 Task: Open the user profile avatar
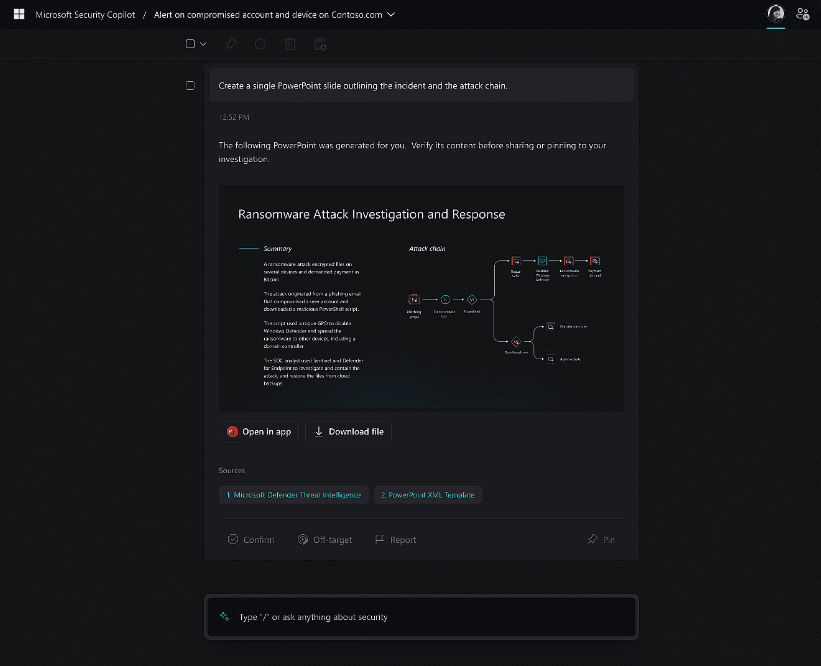[x=775, y=14]
